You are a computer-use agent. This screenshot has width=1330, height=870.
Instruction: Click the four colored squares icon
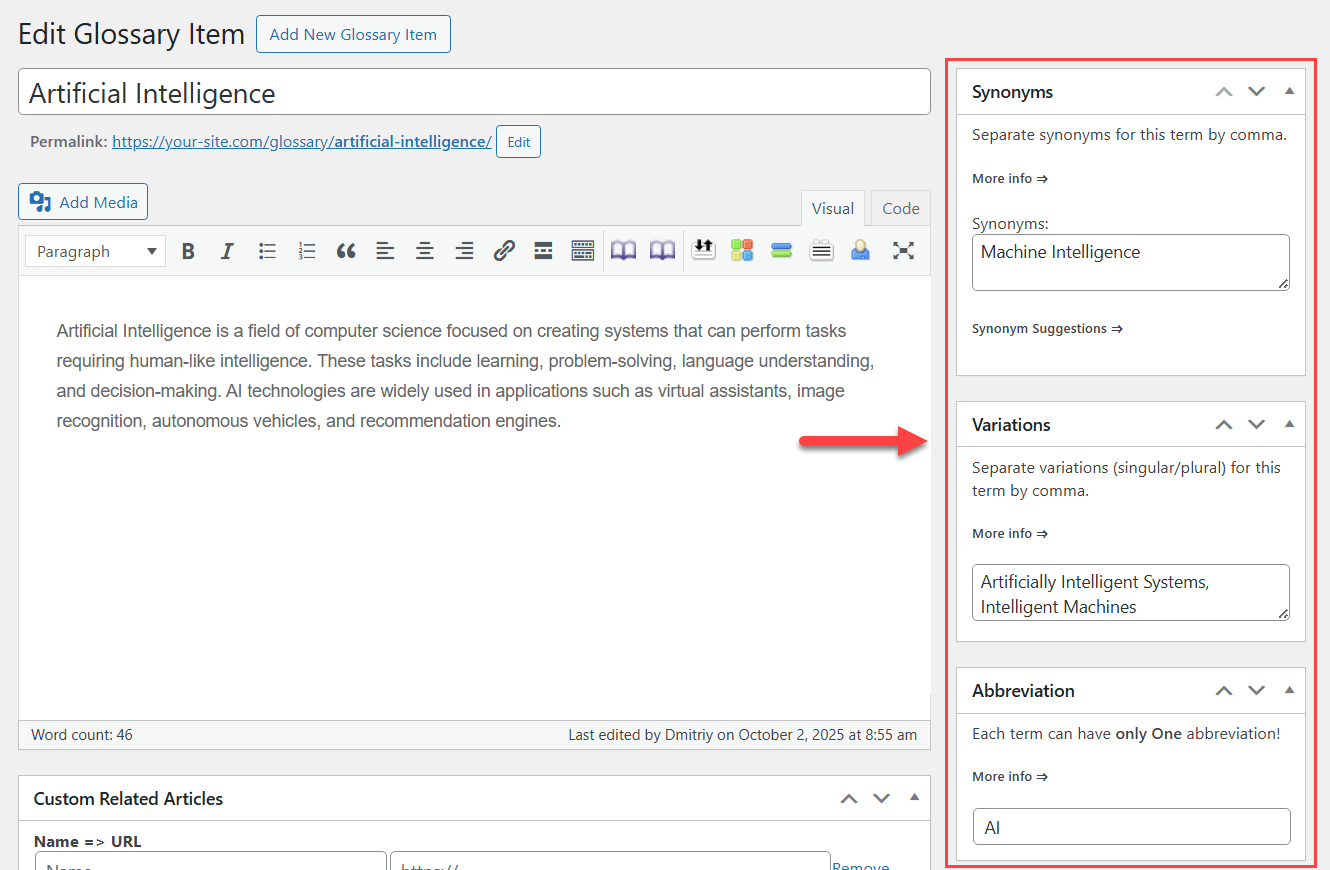[742, 250]
